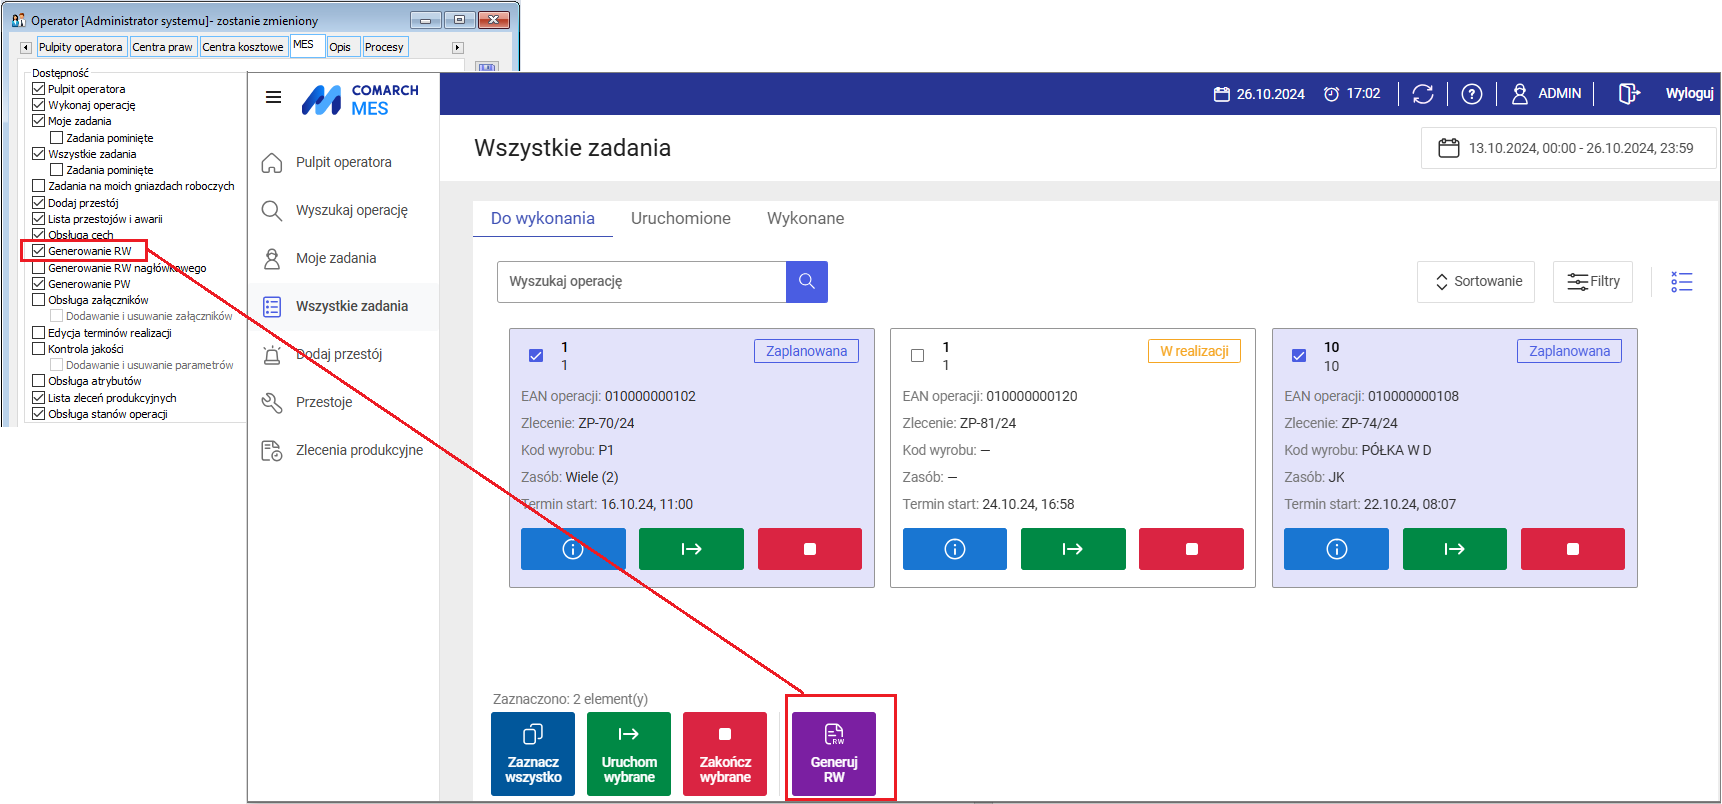The width and height of the screenshot is (1722, 804).
Task: Toggle Generowanie RW checkbox
Action: tap(39, 251)
